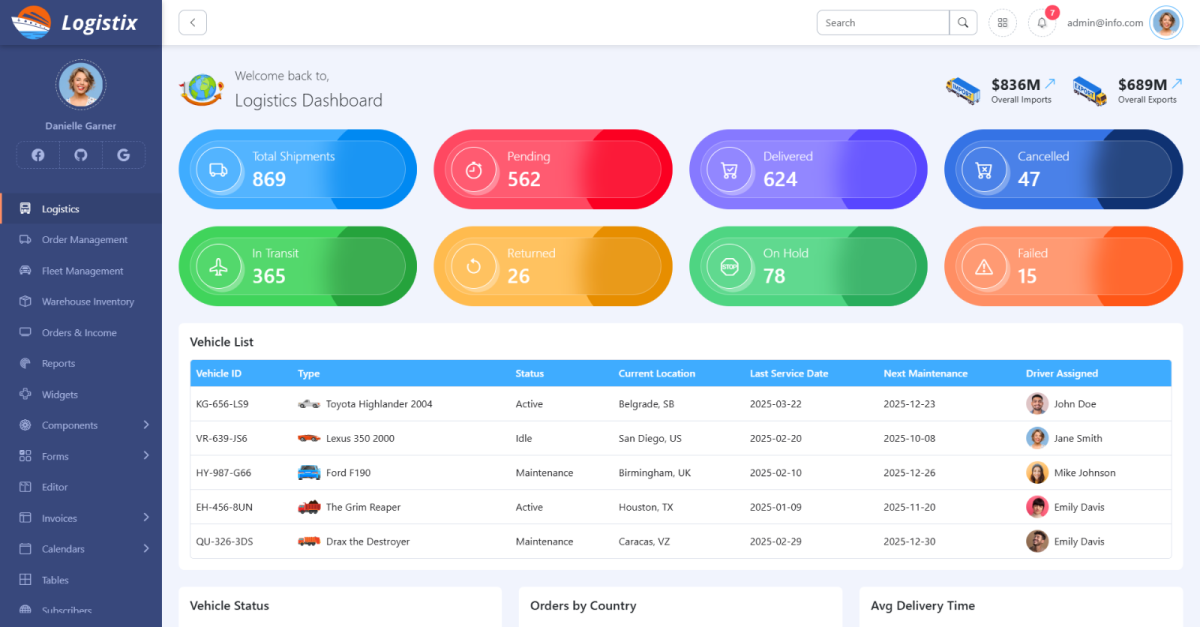Click the truck icon on Total Shipments card
The width and height of the screenshot is (1200, 627).
point(218,170)
